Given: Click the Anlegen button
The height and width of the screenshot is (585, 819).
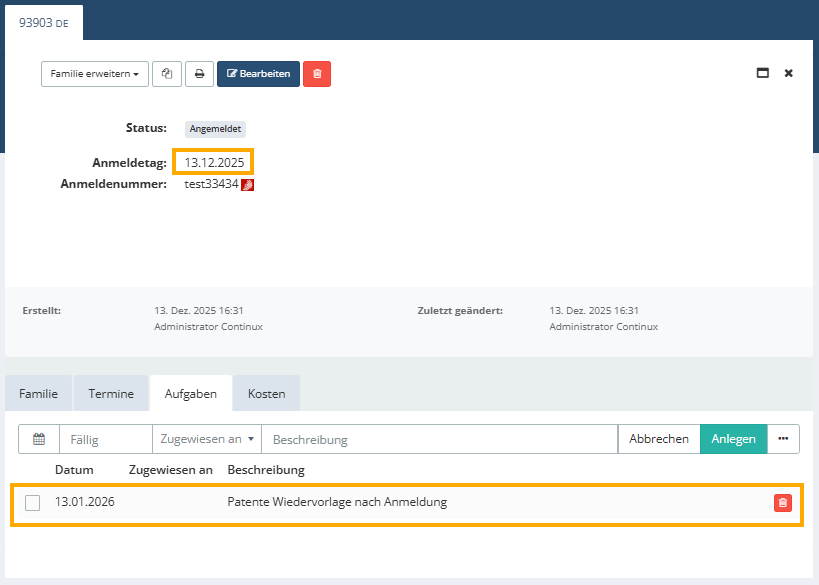Looking at the screenshot, I should tap(733, 439).
